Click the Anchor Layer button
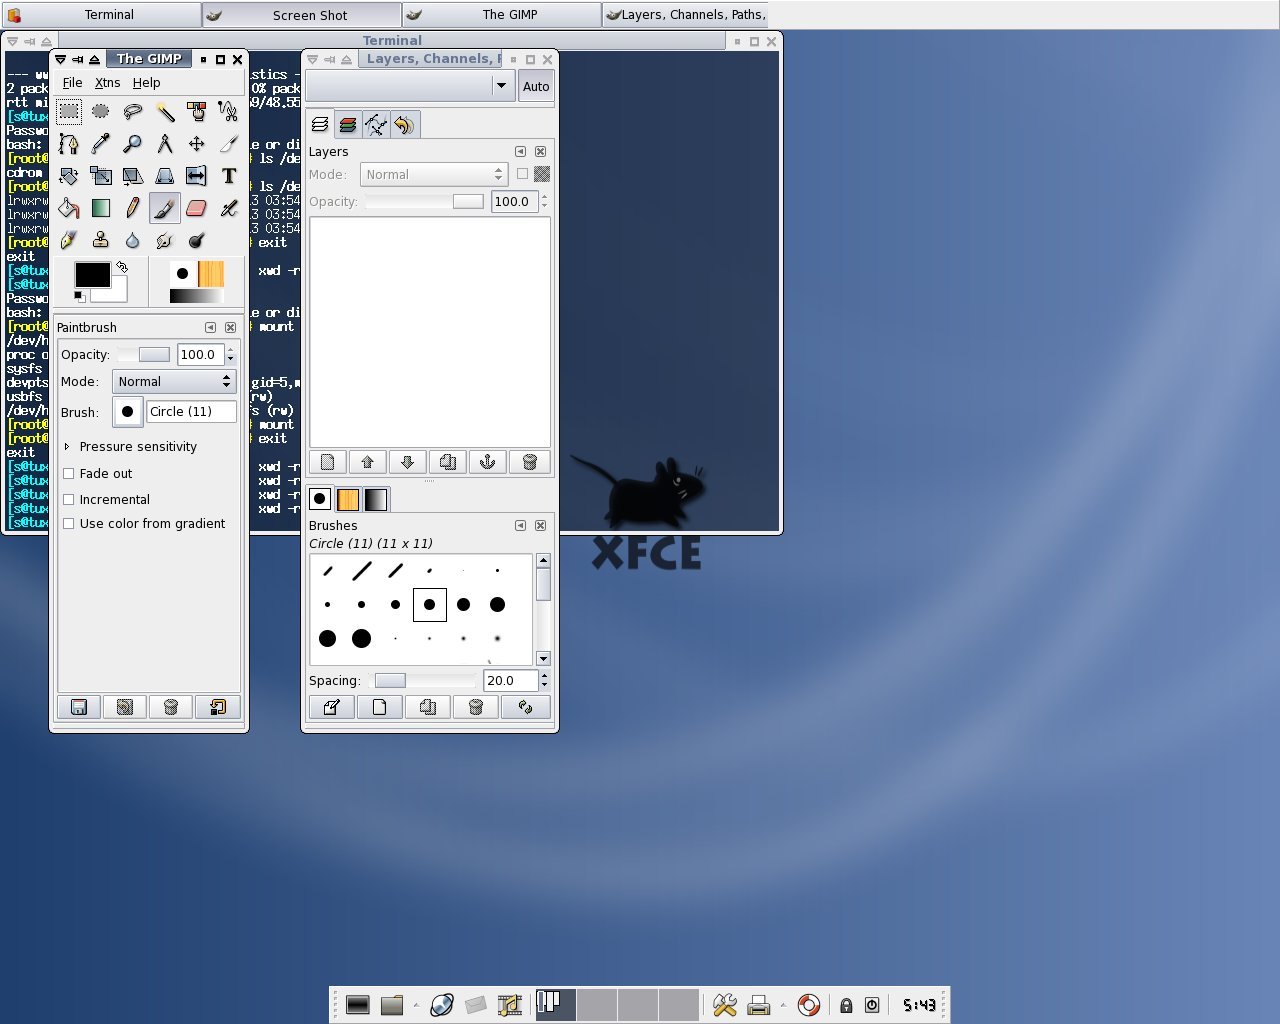The image size is (1280, 1024). (488, 462)
